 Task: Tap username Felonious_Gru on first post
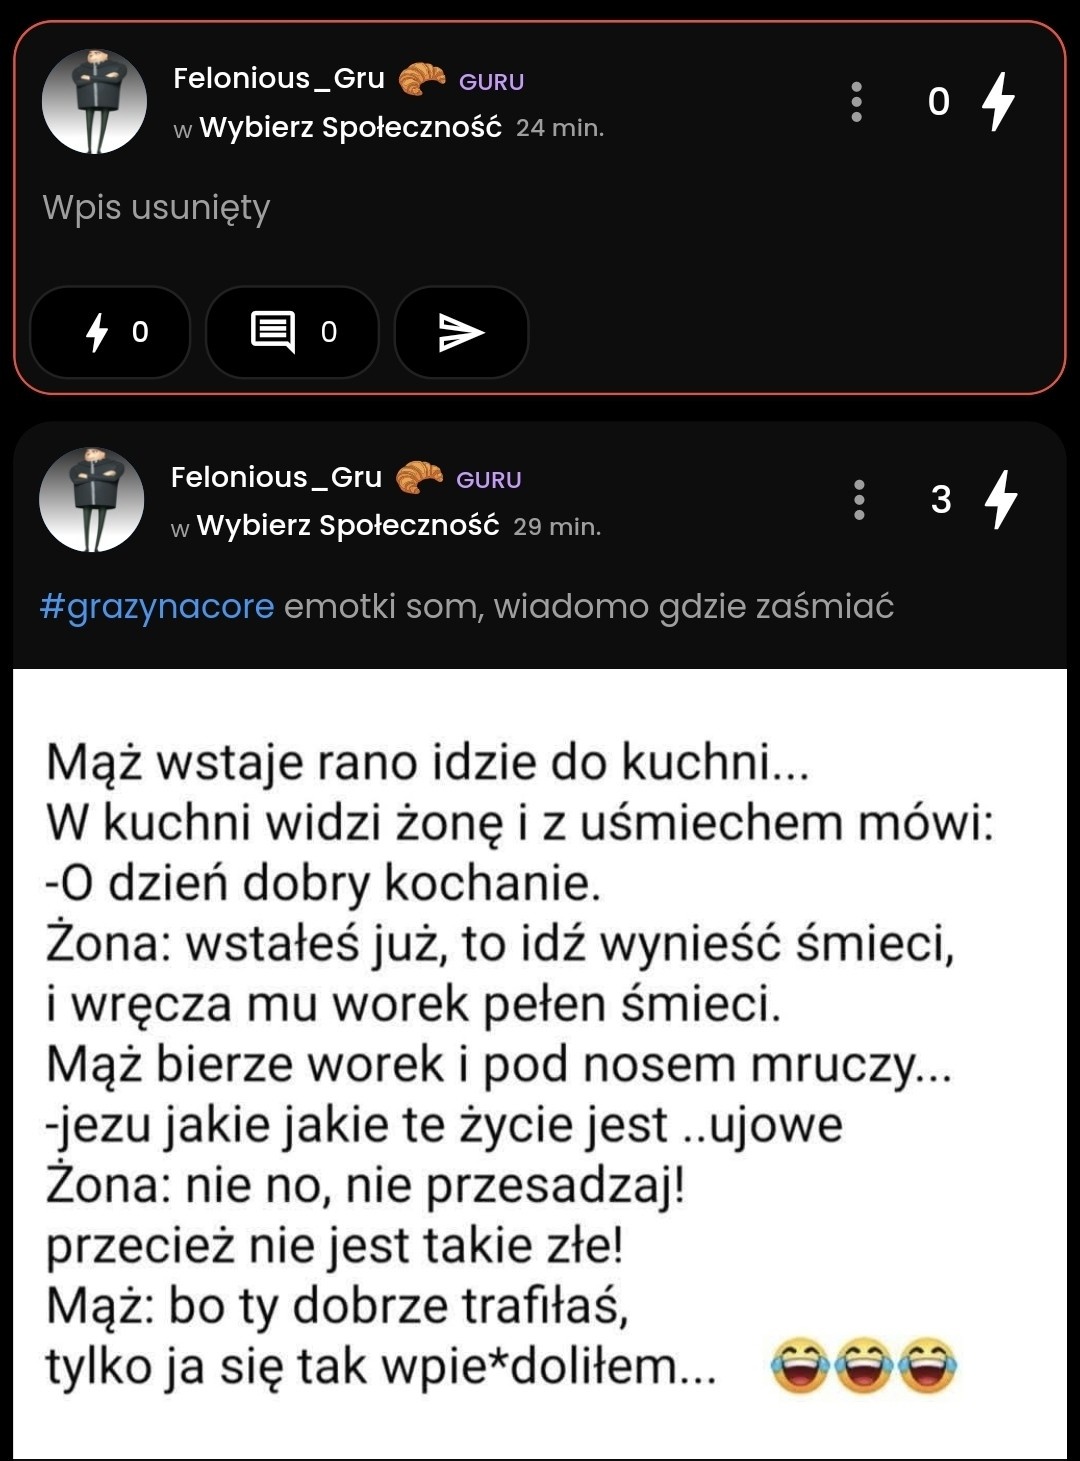pos(278,78)
